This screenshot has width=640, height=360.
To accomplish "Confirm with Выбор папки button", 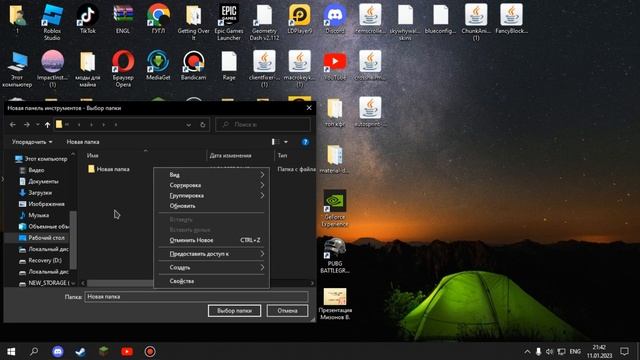I will (234, 311).
